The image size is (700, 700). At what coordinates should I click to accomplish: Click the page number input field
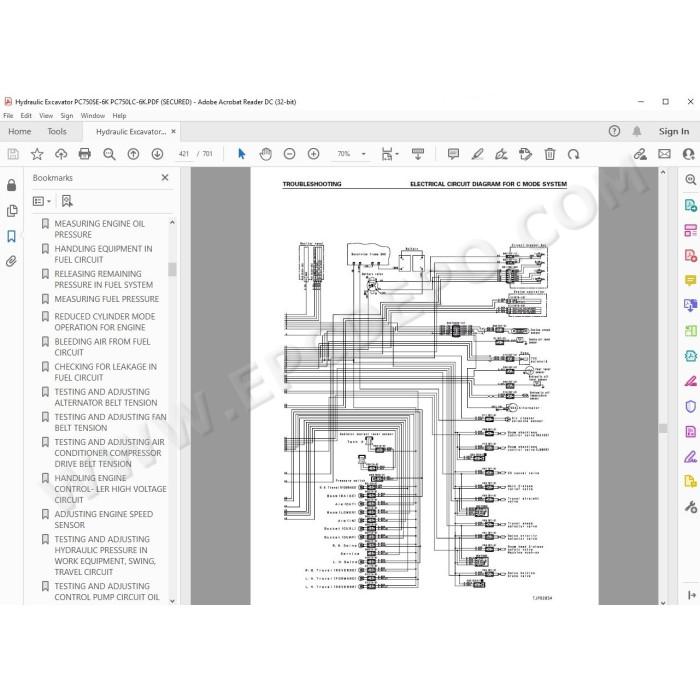183,154
